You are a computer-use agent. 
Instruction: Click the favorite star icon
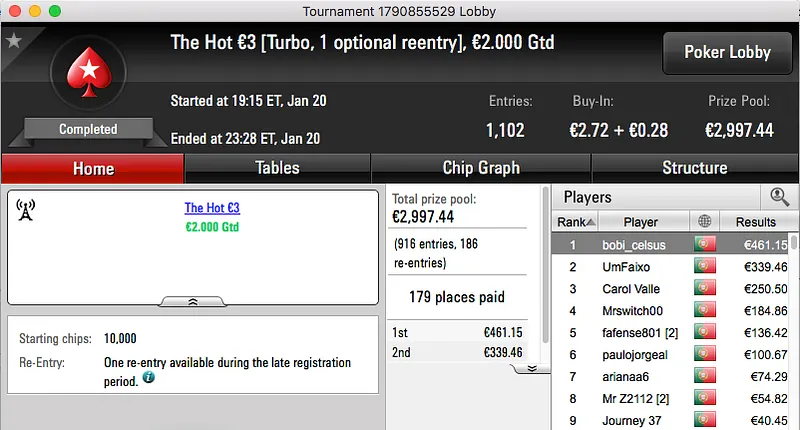click(x=14, y=41)
